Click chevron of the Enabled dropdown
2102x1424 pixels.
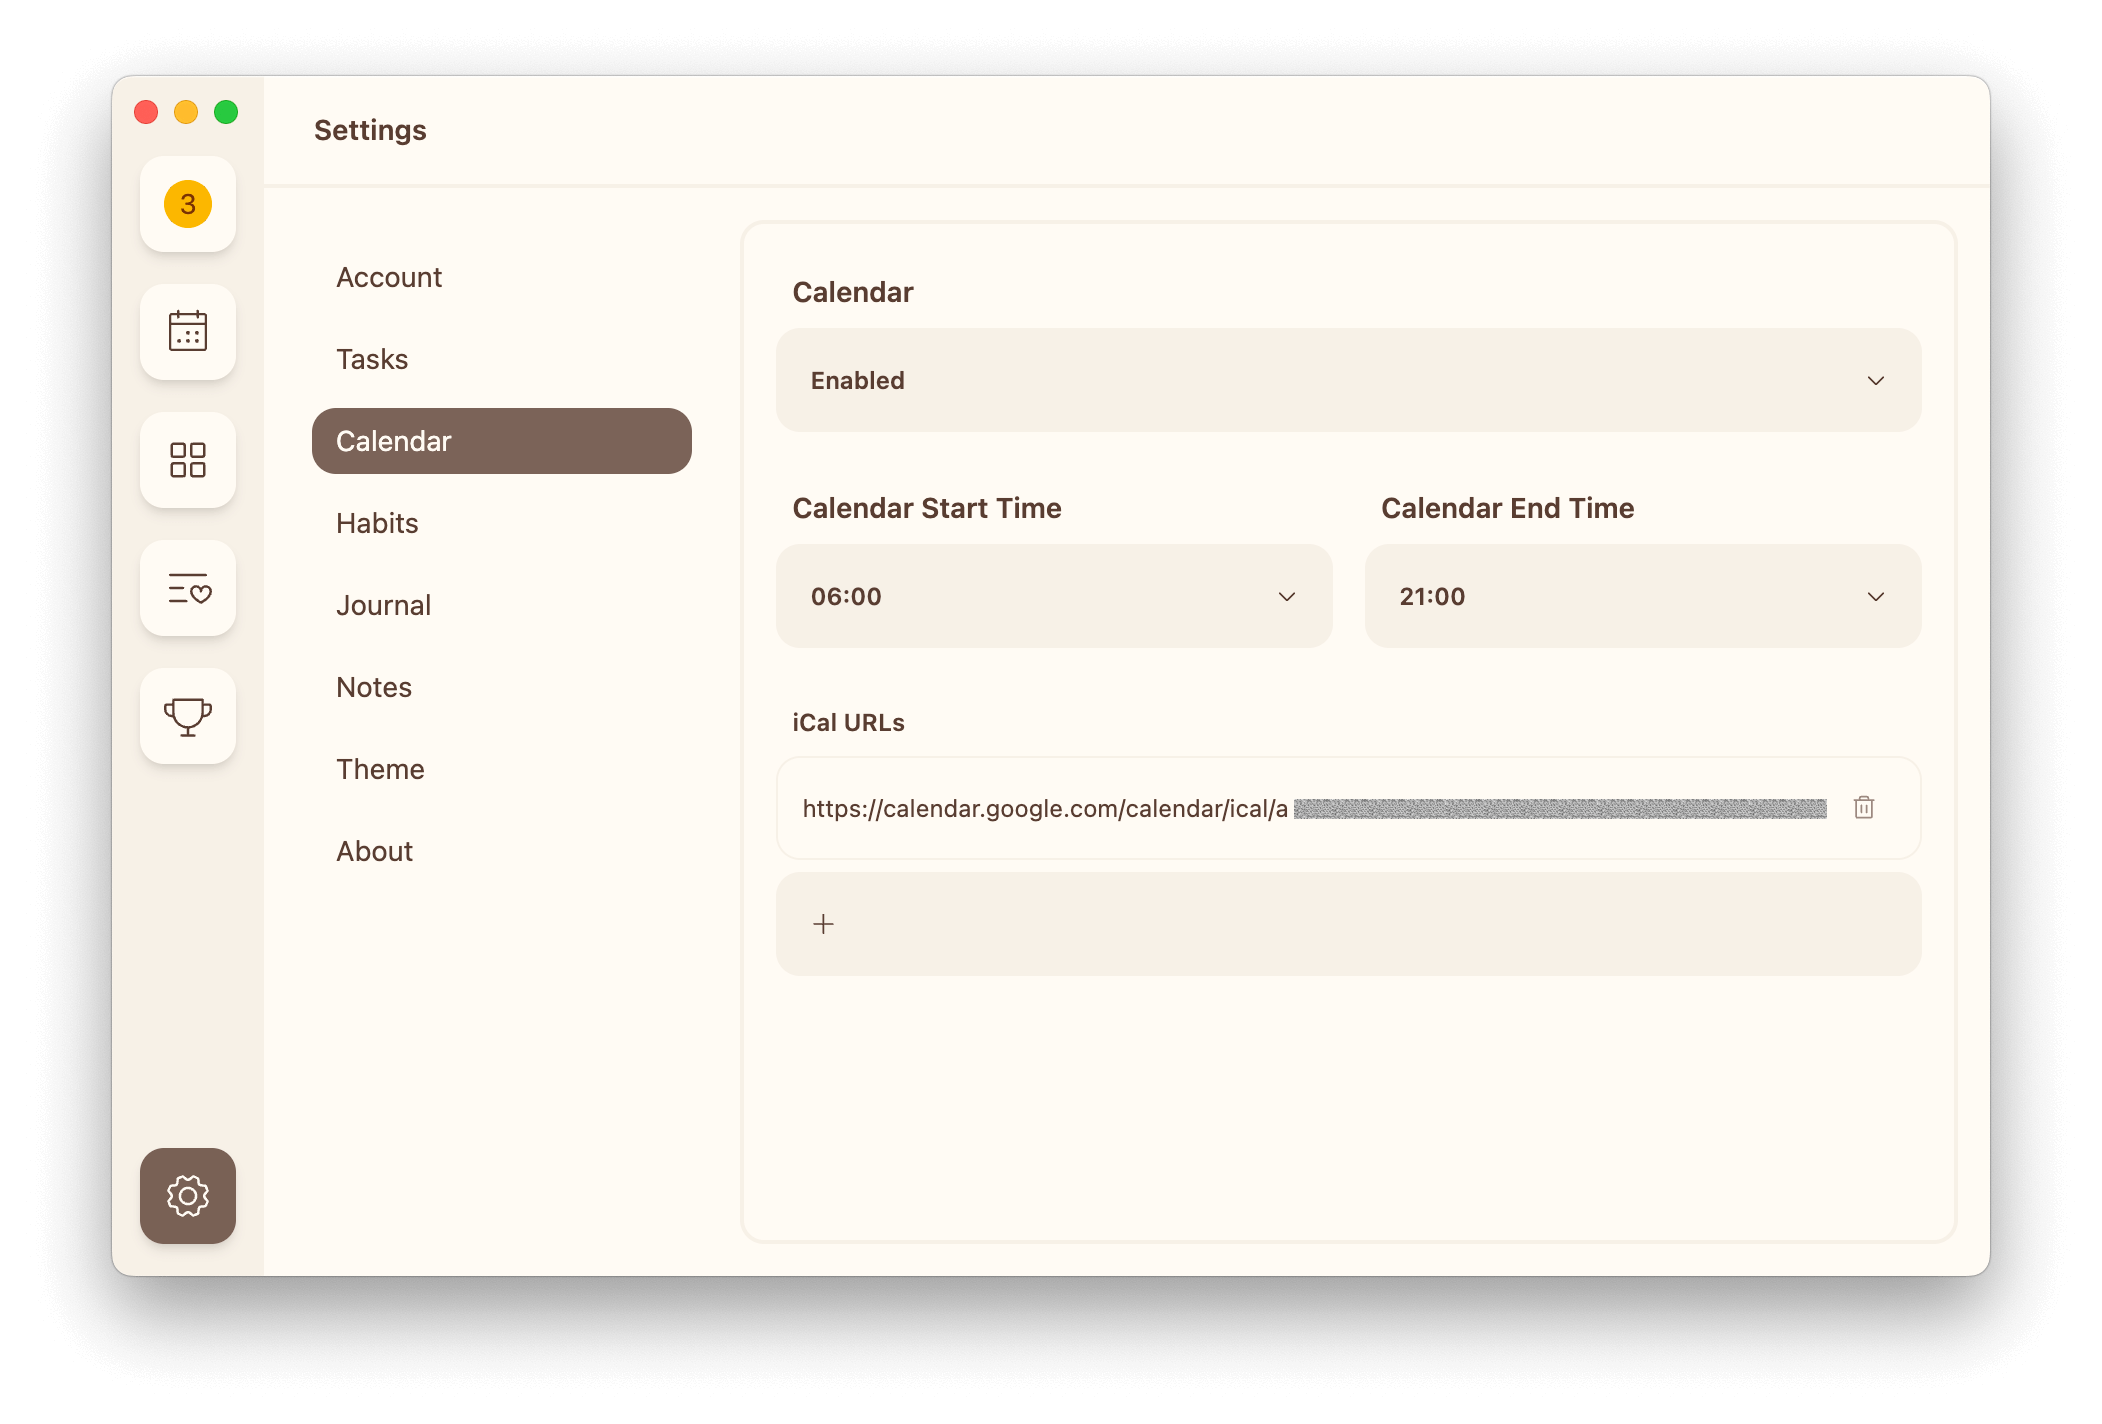click(x=1876, y=381)
